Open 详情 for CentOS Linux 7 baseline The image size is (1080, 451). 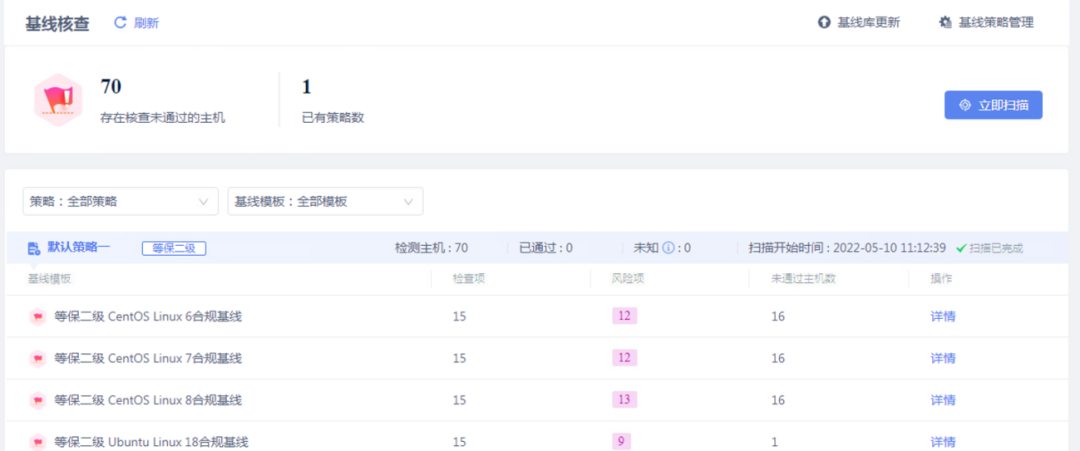pyautogui.click(x=943, y=359)
